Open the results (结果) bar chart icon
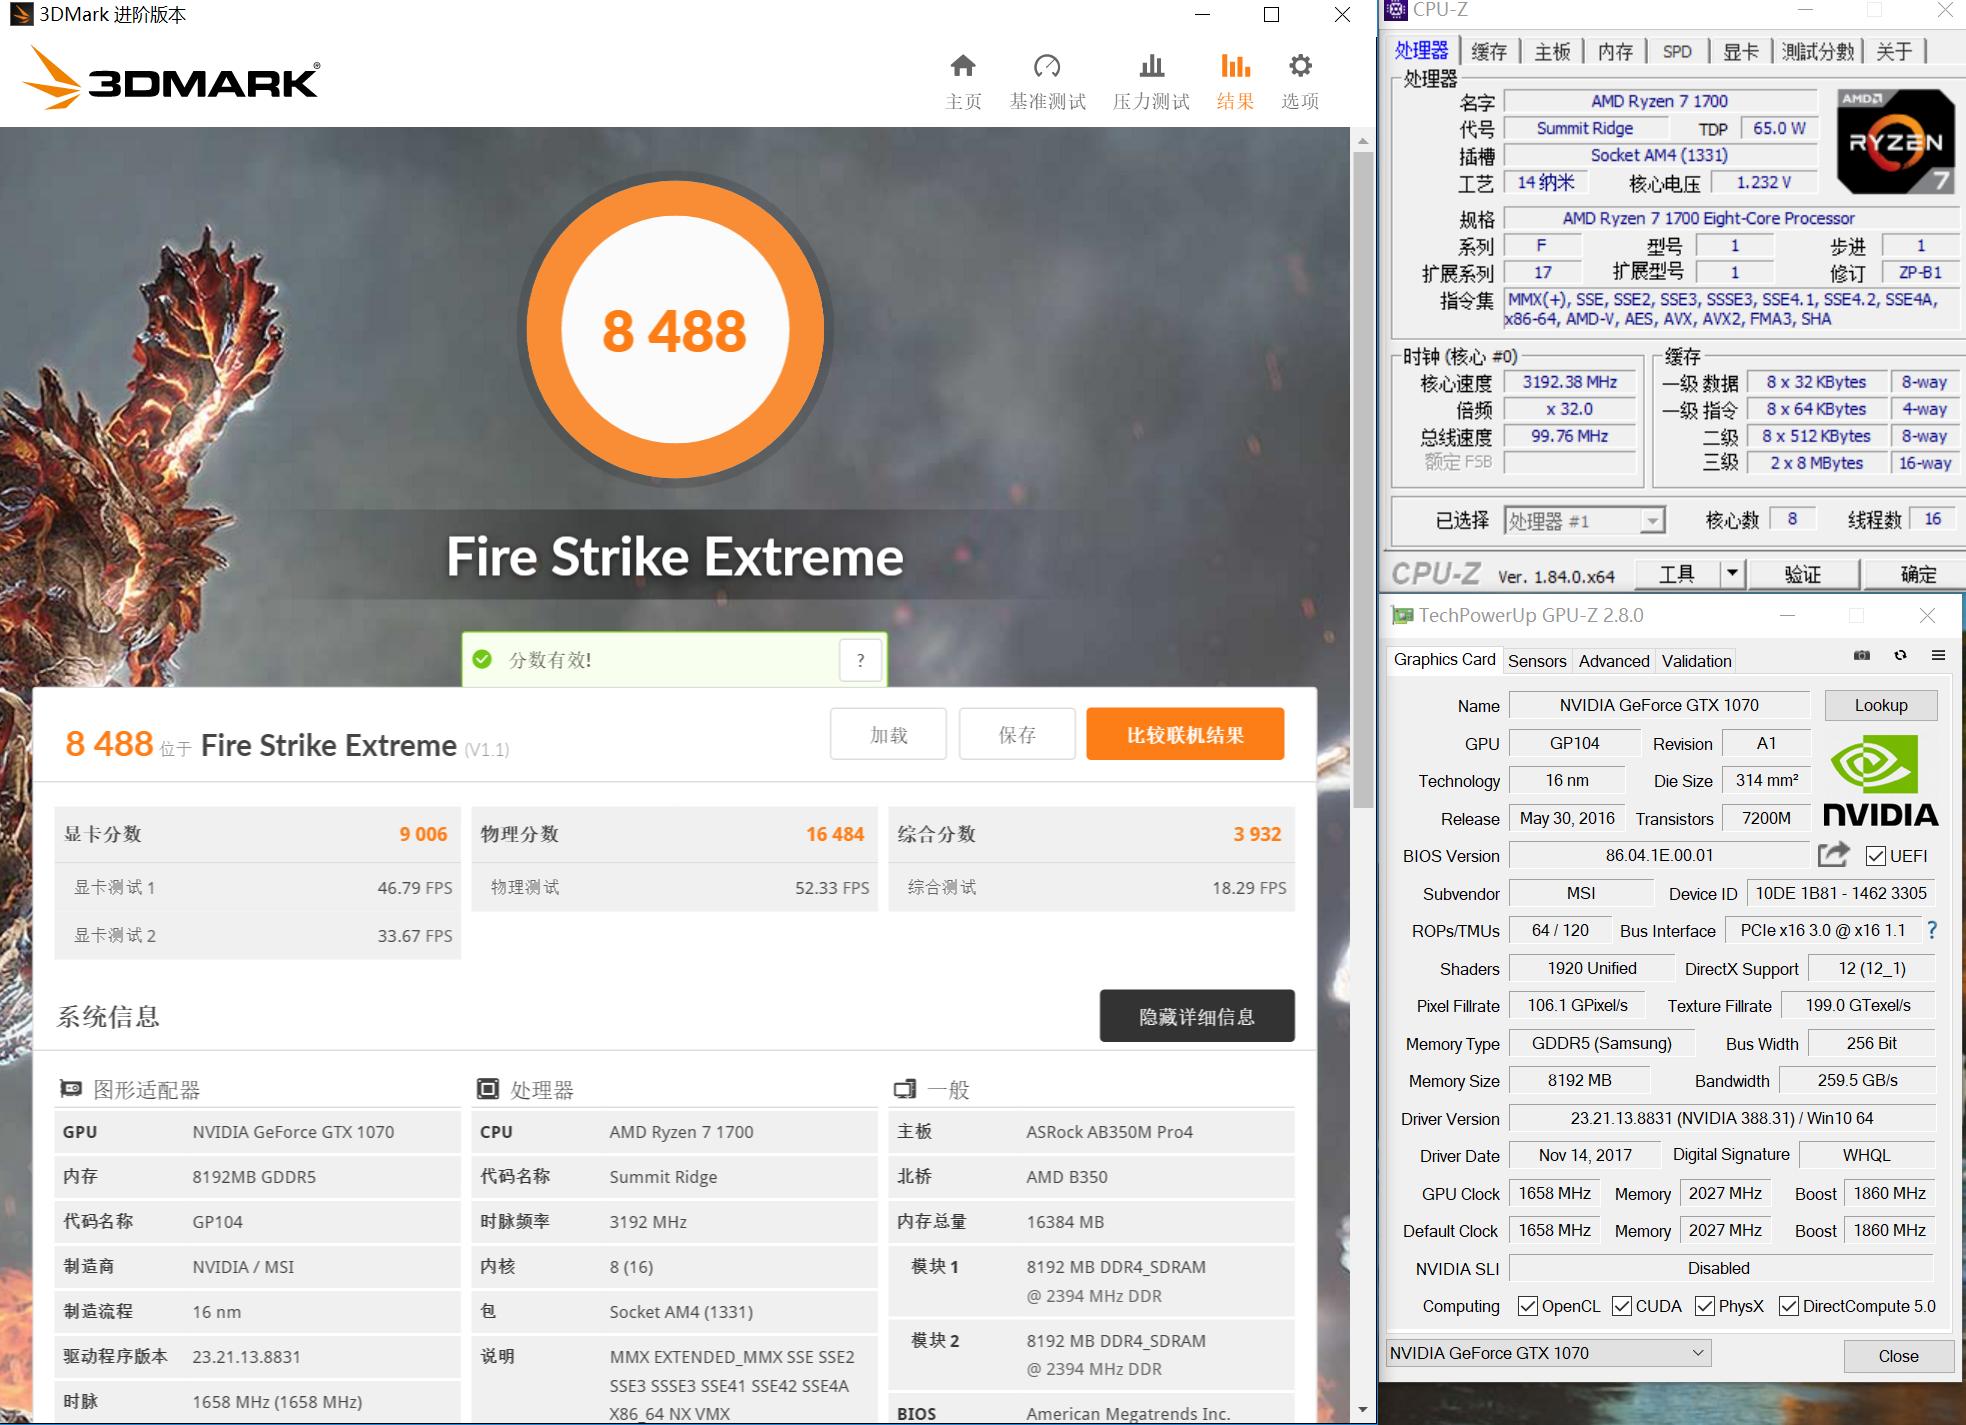1966x1425 pixels. click(1235, 66)
